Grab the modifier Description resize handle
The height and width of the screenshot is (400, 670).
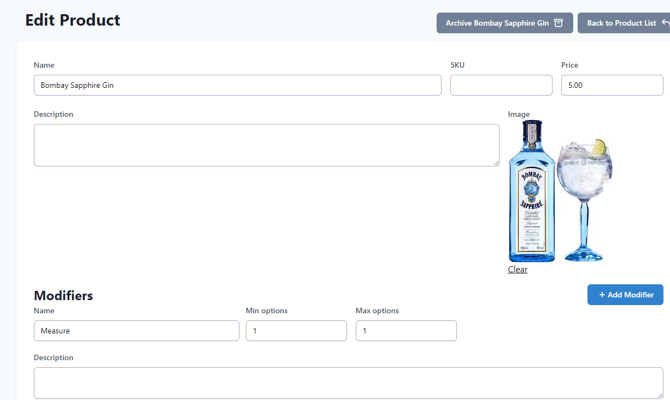click(659, 395)
